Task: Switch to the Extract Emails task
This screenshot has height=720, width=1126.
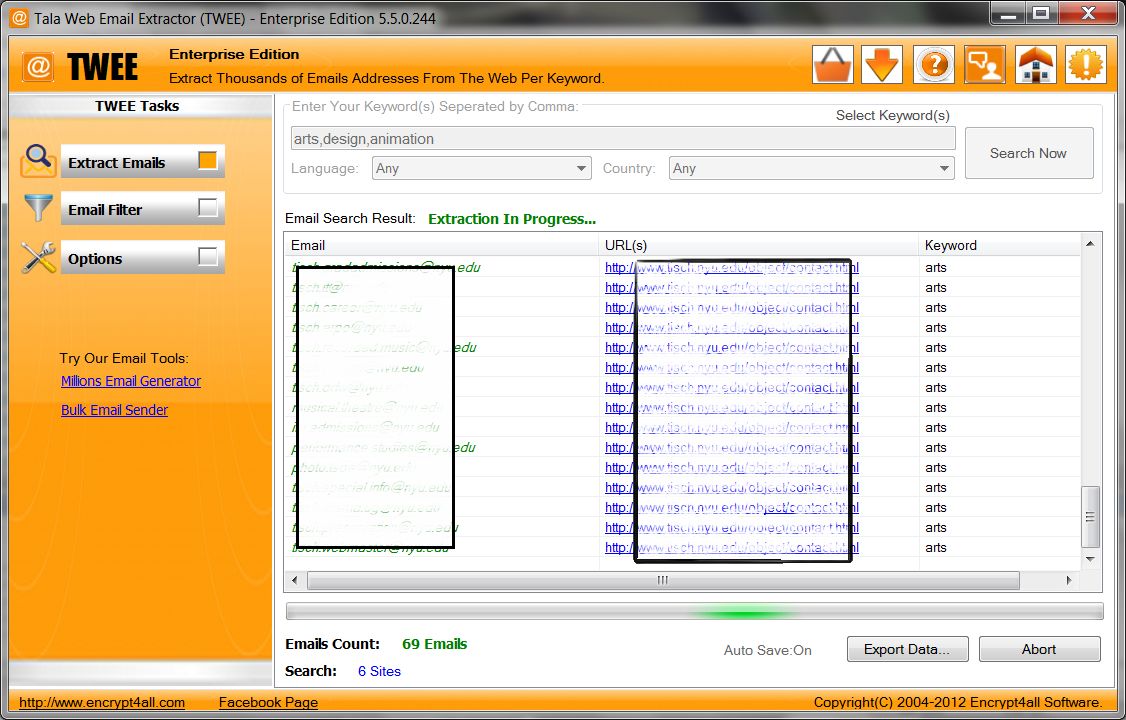Action: click(x=142, y=162)
